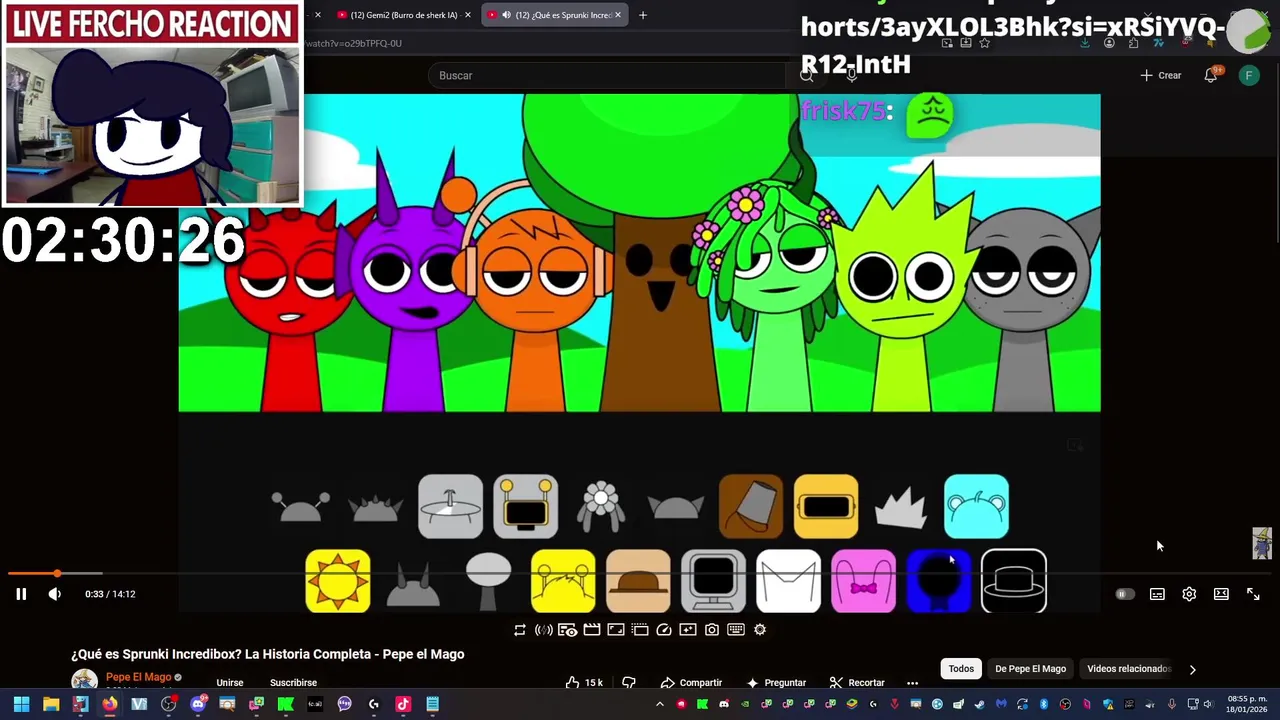Viewport: 1280px width, 720px height.
Task: Show more filter chips with the arrow
Action: 1192,669
